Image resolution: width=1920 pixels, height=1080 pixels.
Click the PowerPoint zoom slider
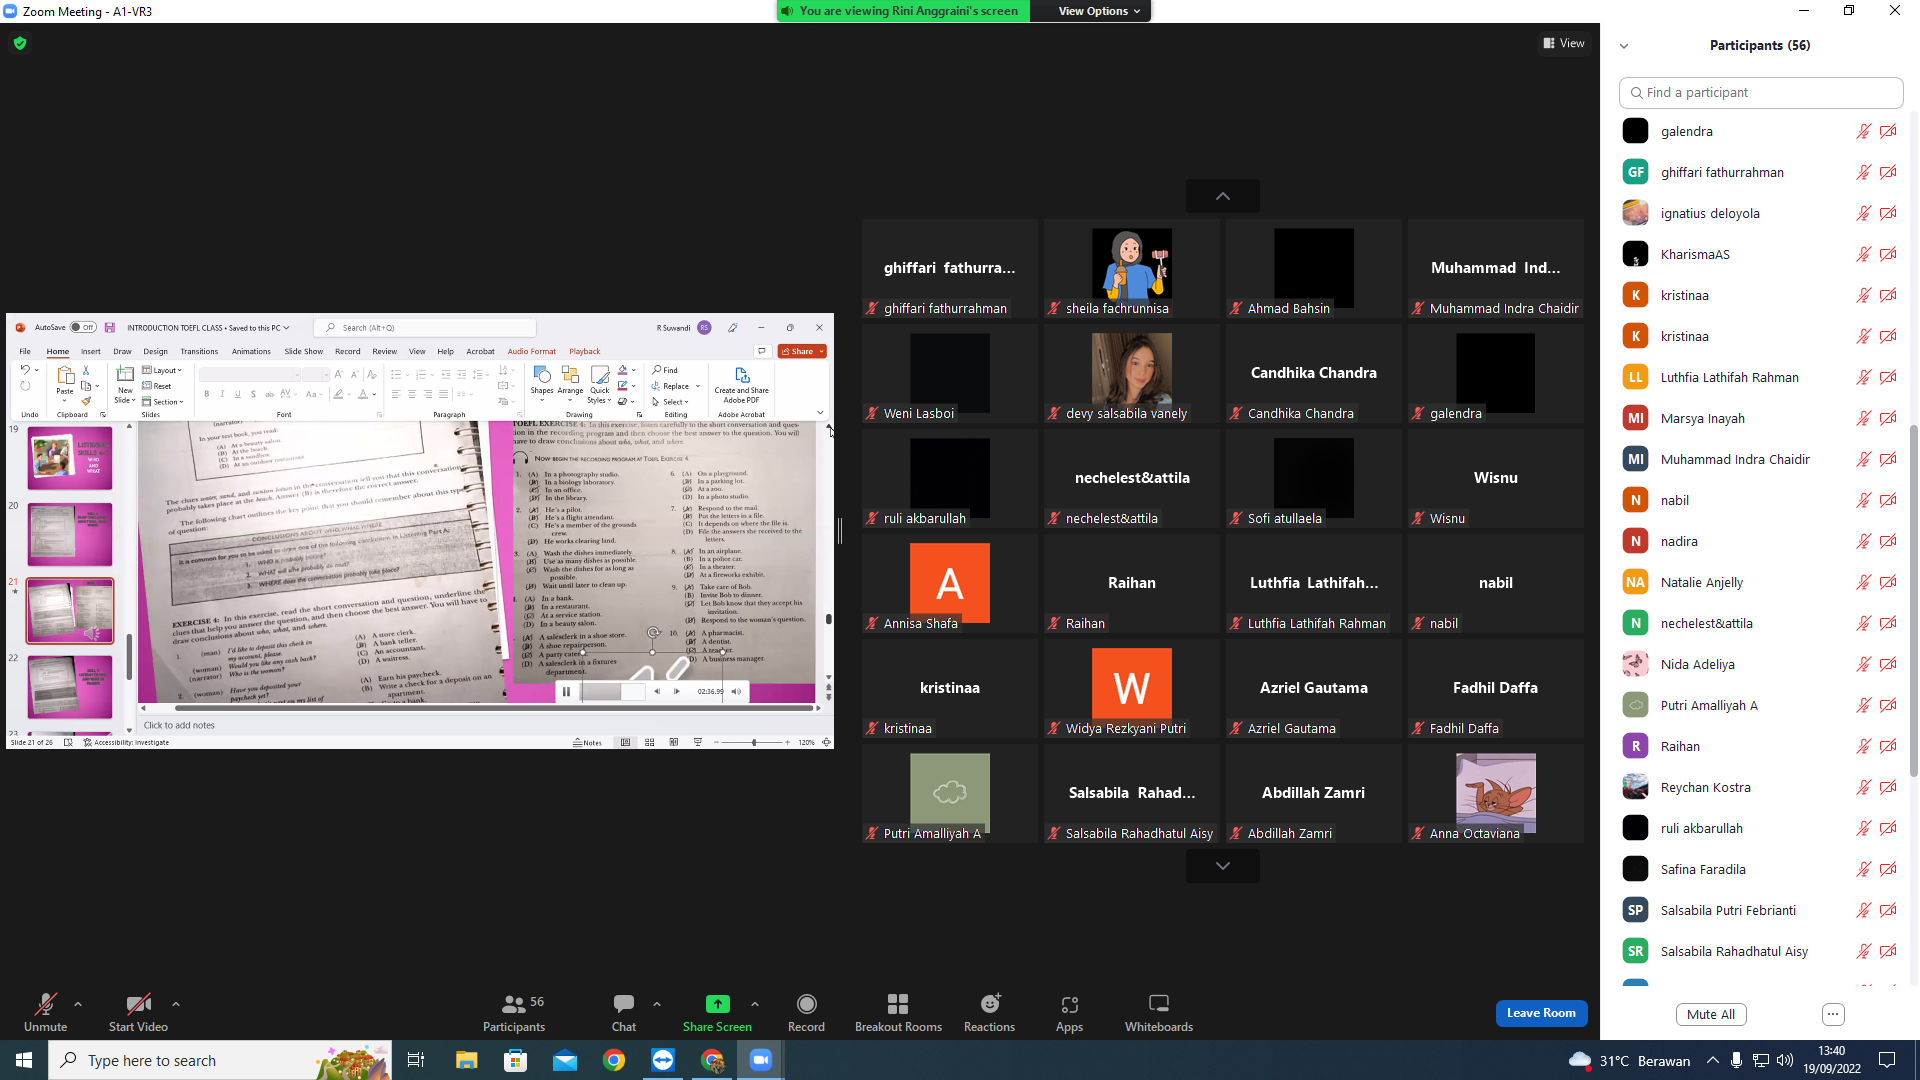754,742
